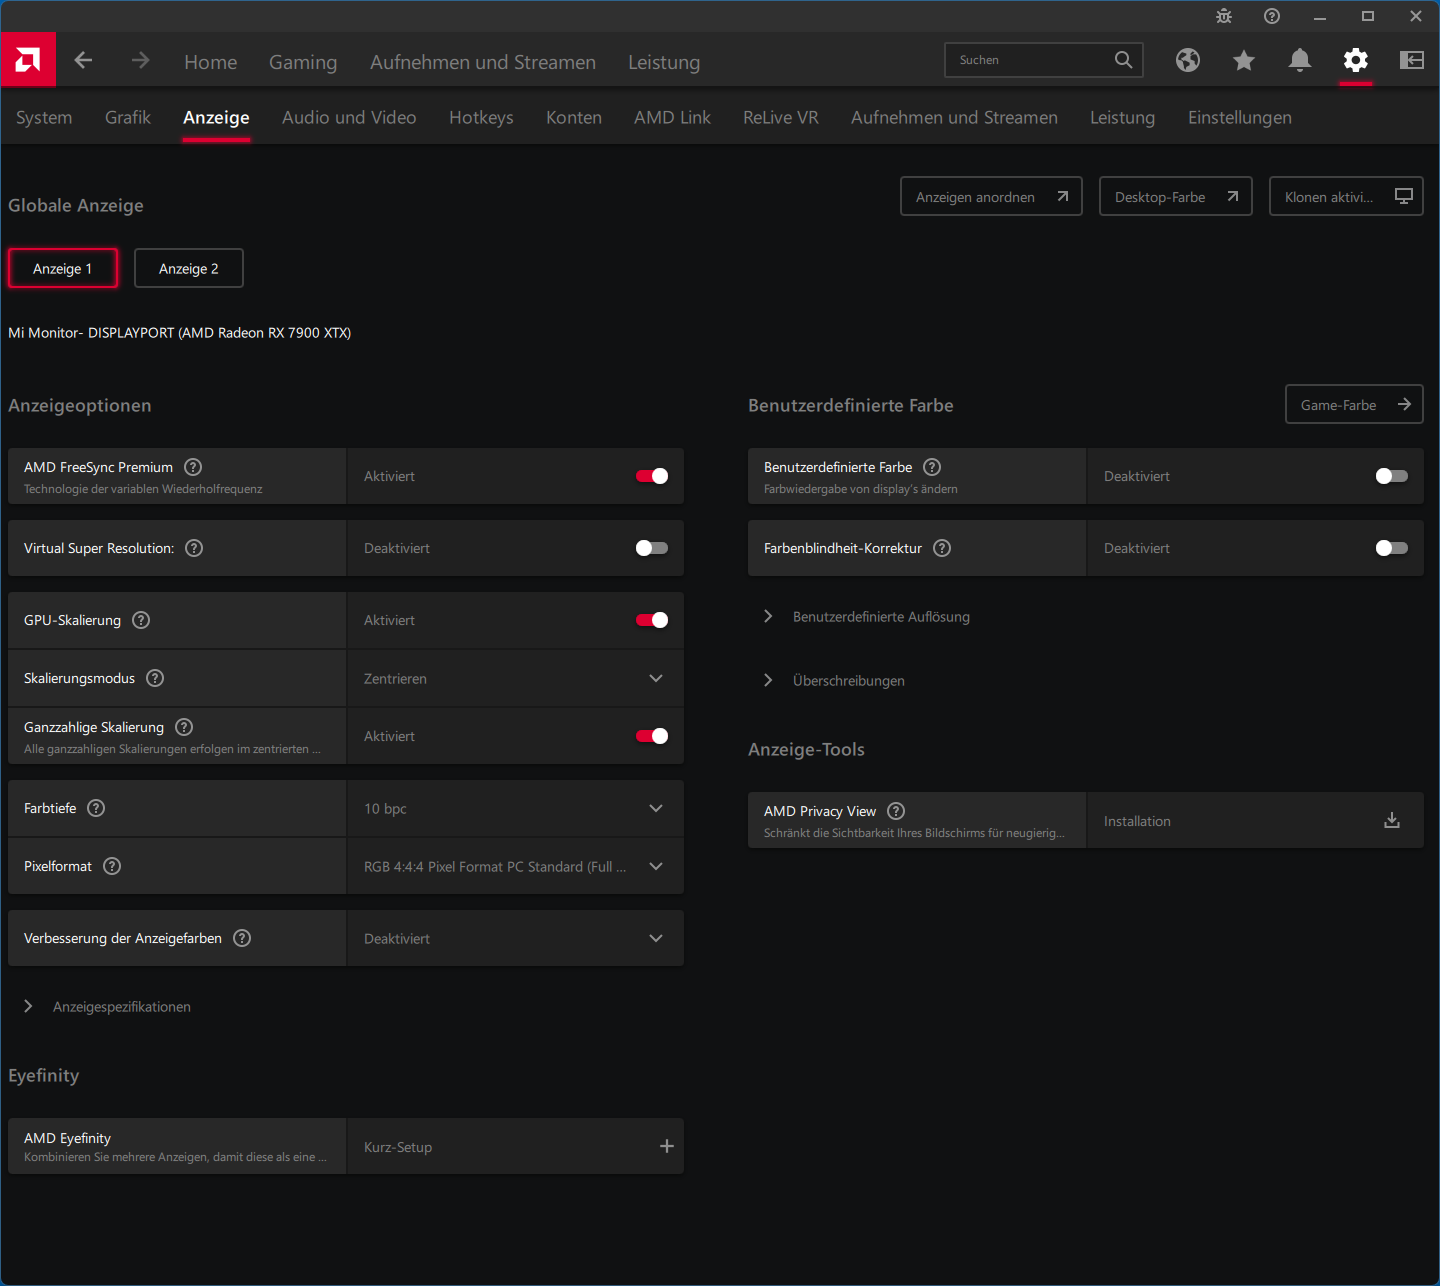Enable Benutzerdefinierte Farbe toggle
The height and width of the screenshot is (1286, 1440).
pyautogui.click(x=1391, y=476)
